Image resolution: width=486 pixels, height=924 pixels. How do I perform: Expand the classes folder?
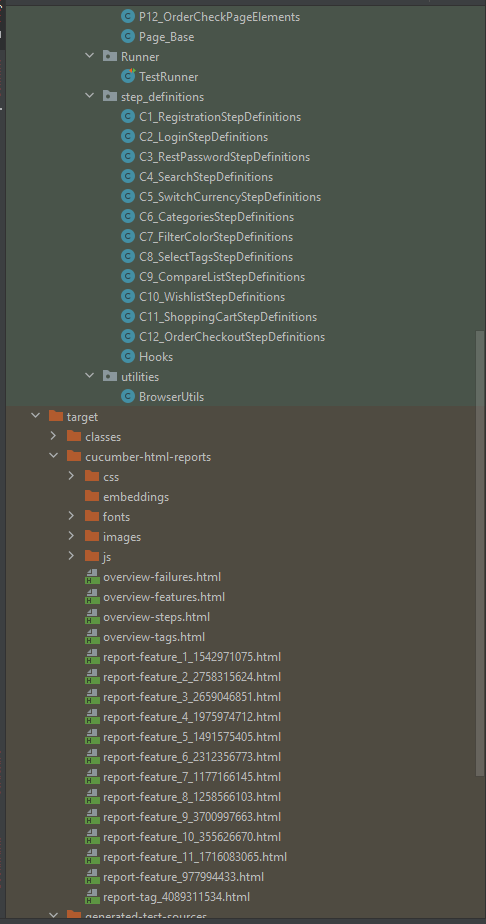click(x=54, y=436)
